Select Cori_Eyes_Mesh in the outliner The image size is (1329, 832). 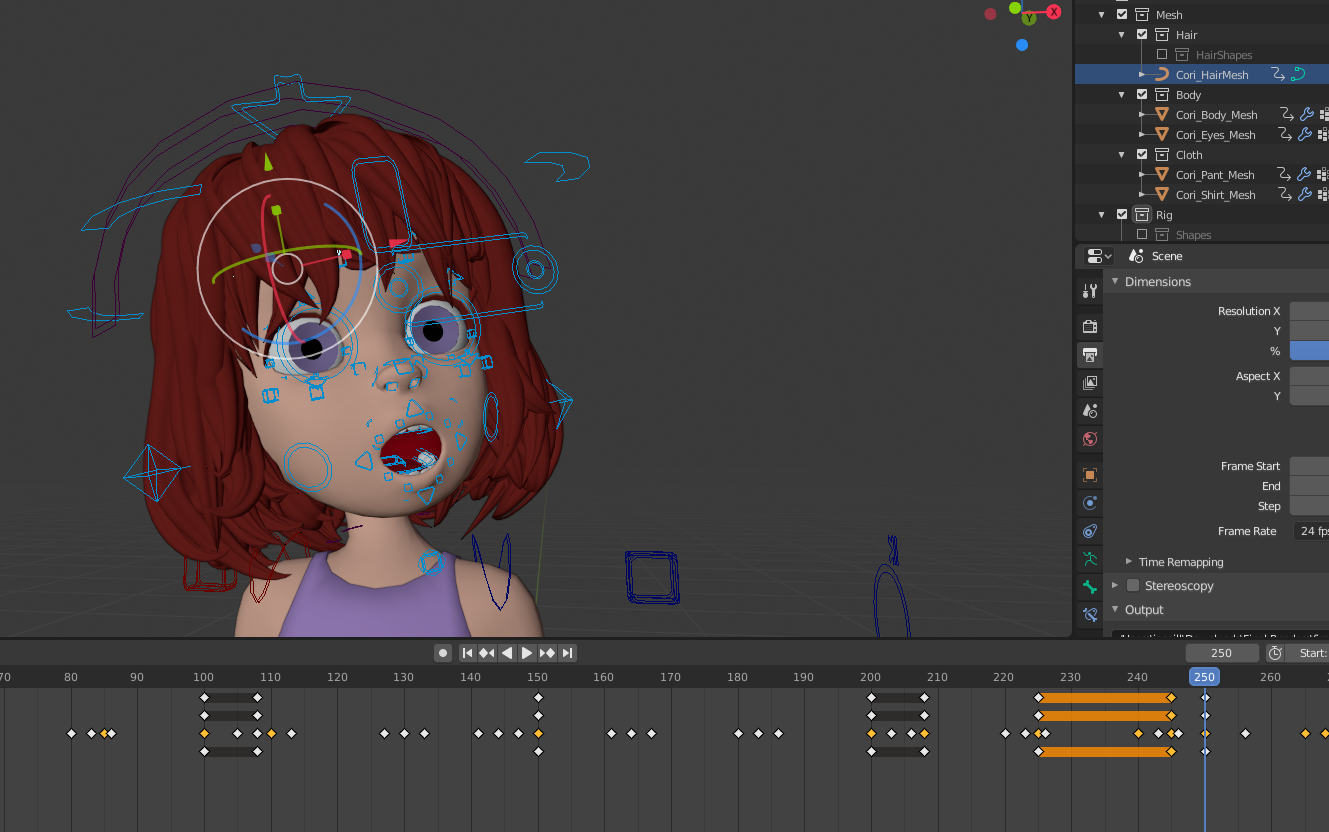(x=1215, y=134)
